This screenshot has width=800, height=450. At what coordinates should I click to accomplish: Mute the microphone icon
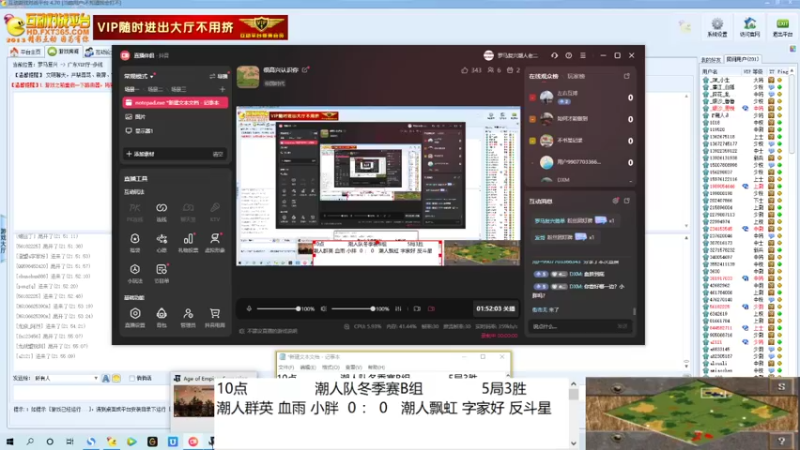click(x=249, y=309)
